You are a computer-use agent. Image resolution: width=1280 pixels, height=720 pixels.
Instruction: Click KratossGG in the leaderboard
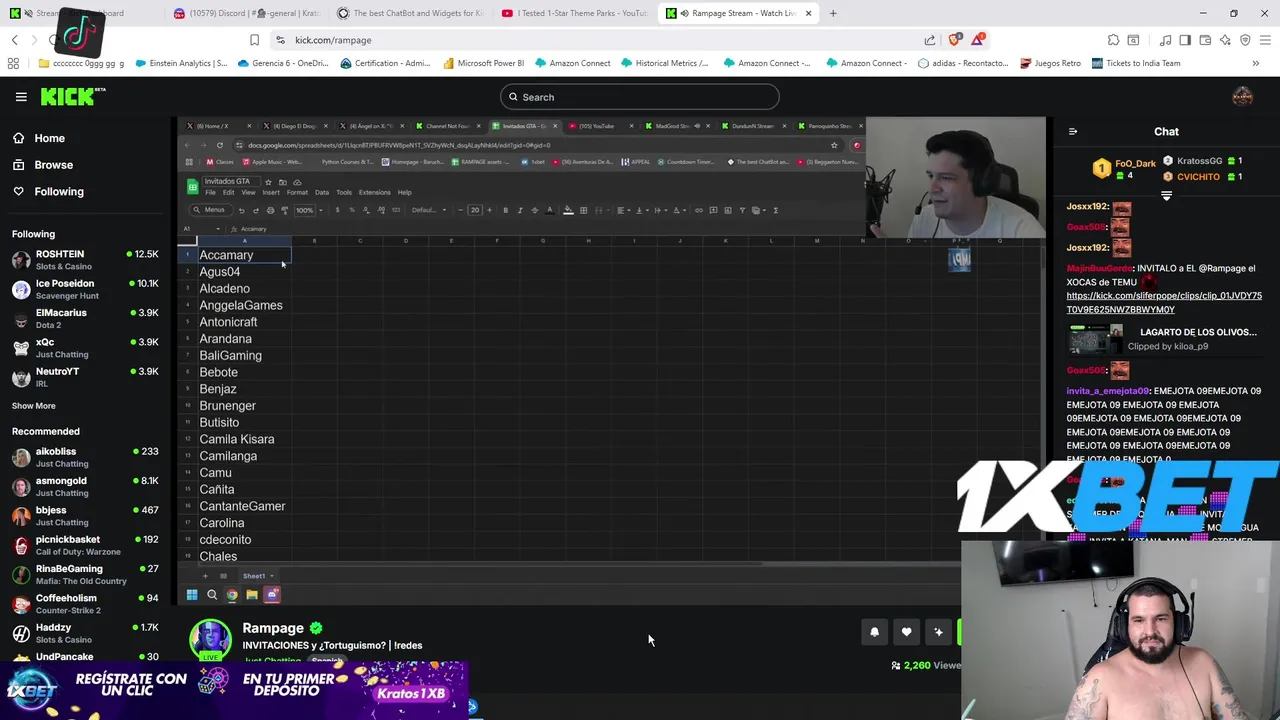(x=1201, y=161)
